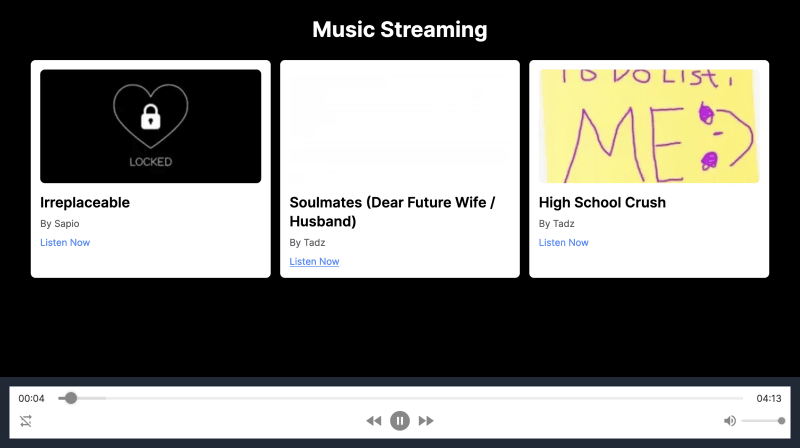Image resolution: width=800 pixels, height=448 pixels.
Task: Toggle the shuffle/loop icon in the player
Action: (x=26, y=421)
